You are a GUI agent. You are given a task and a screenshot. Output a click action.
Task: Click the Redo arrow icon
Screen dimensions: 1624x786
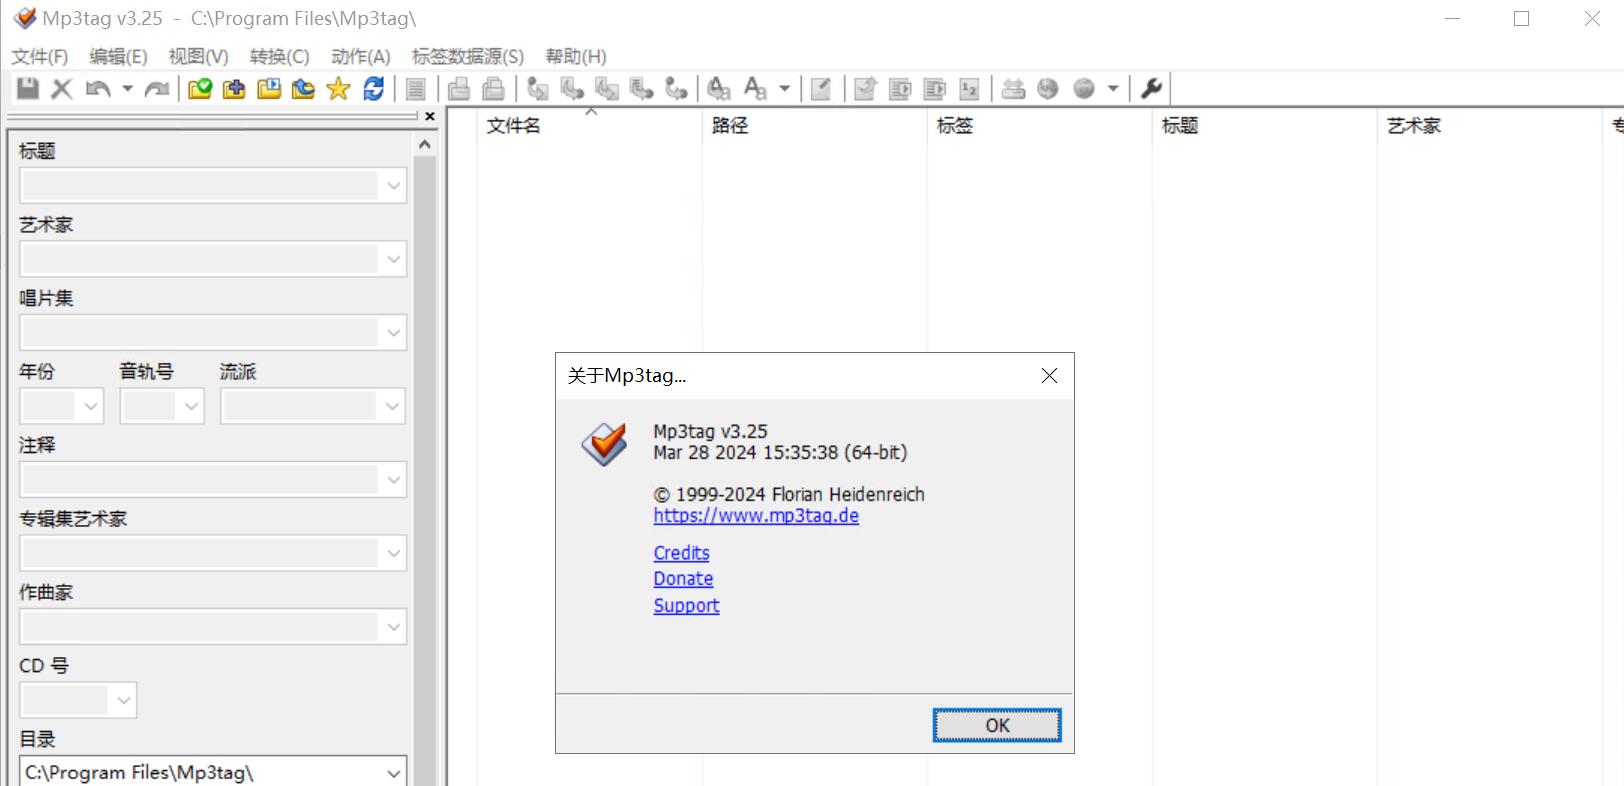coord(157,89)
